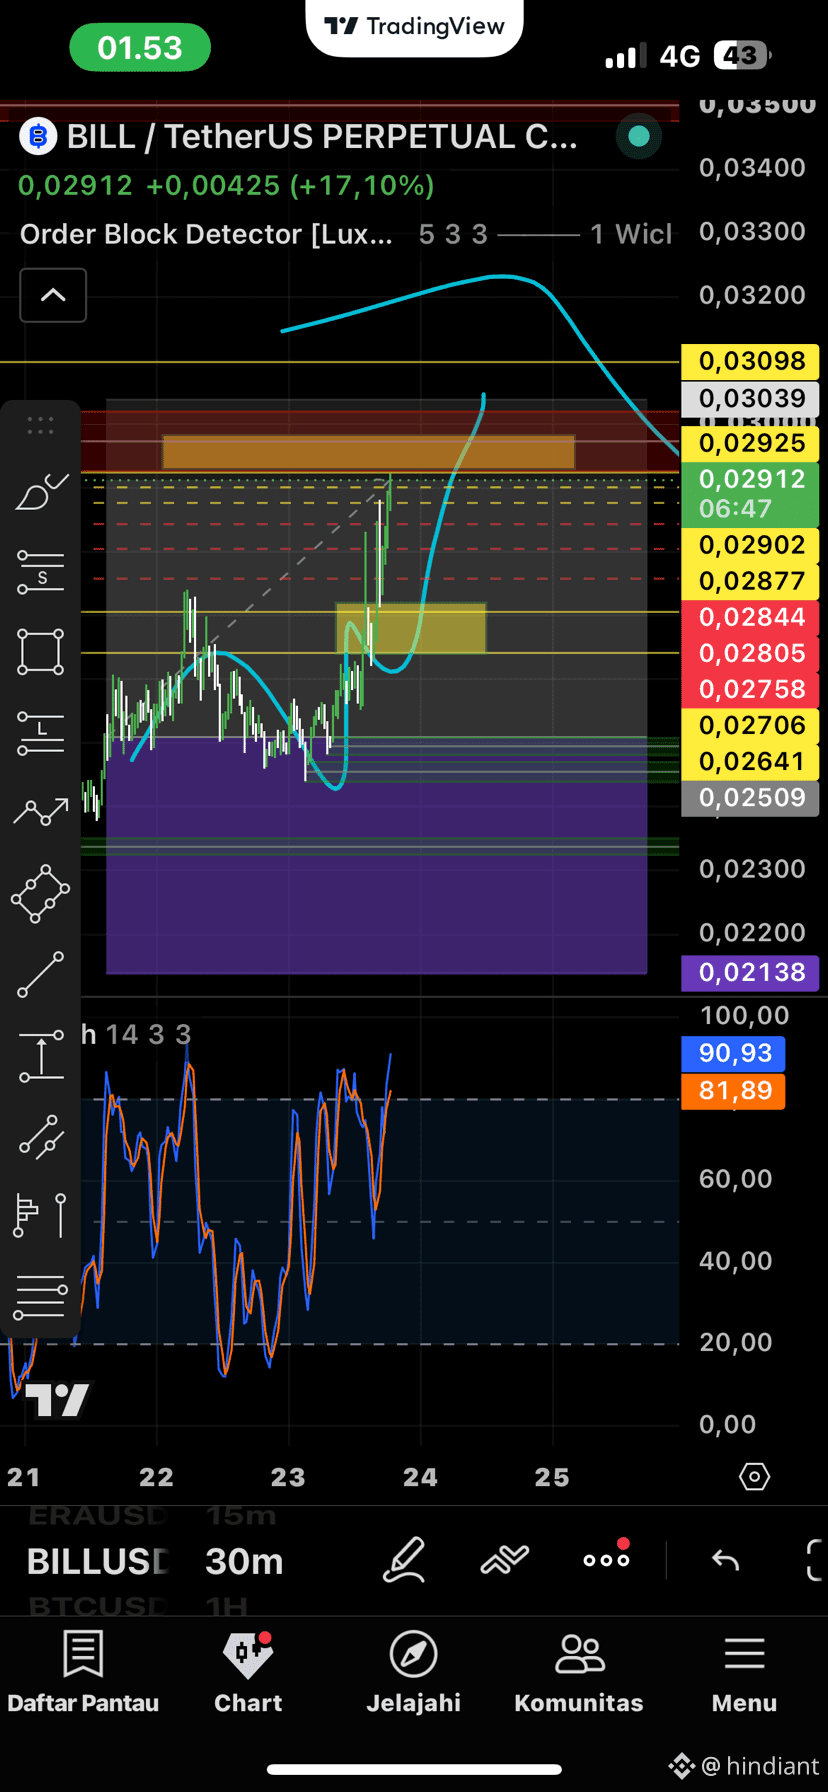Tap the BILL coin logo icon
Image resolution: width=828 pixels, height=1792 pixels.
coord(38,137)
